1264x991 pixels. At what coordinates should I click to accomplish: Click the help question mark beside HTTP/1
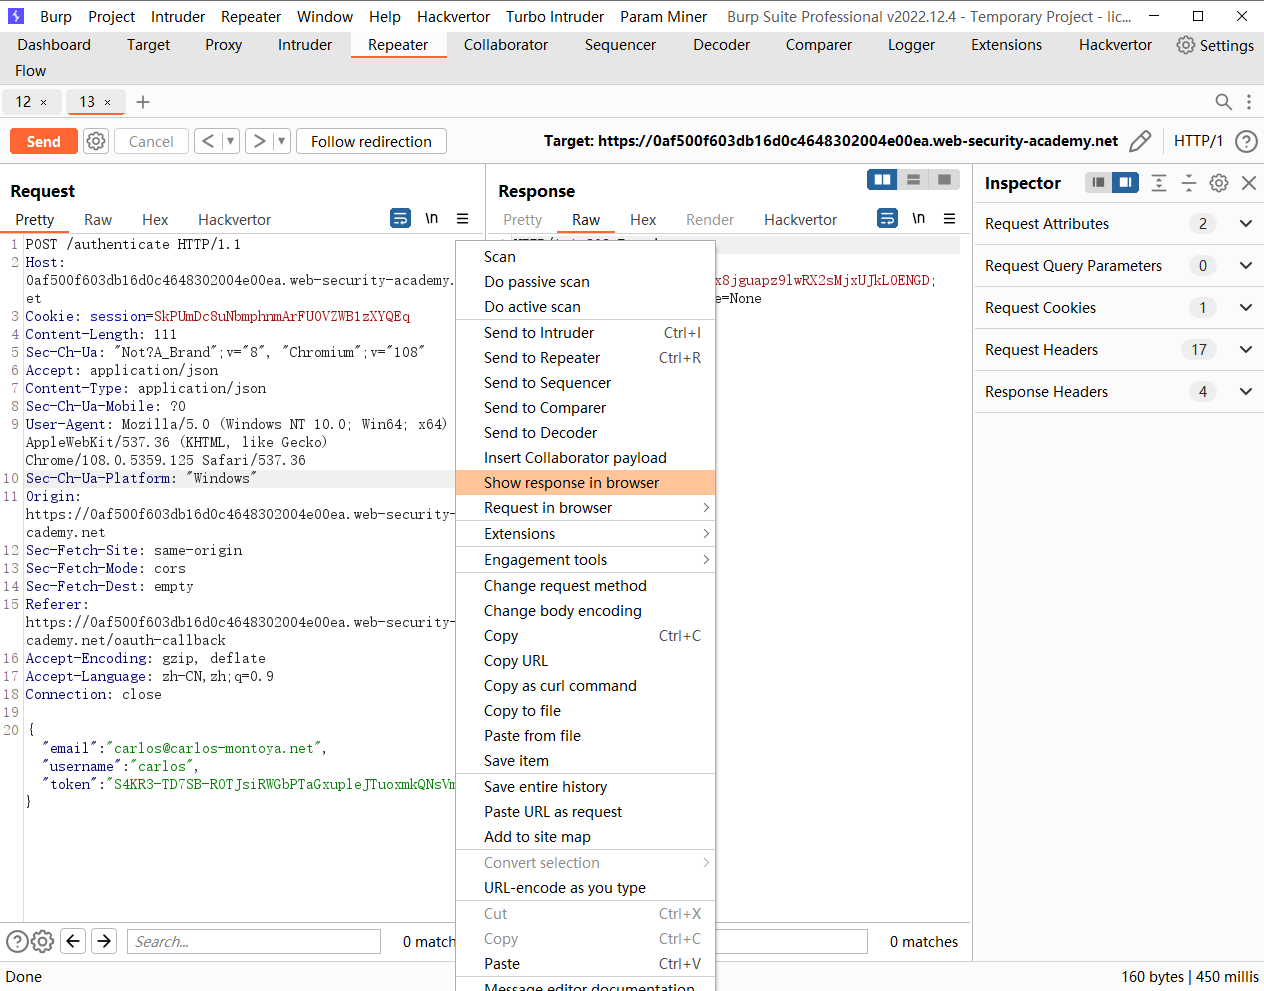pyautogui.click(x=1245, y=141)
